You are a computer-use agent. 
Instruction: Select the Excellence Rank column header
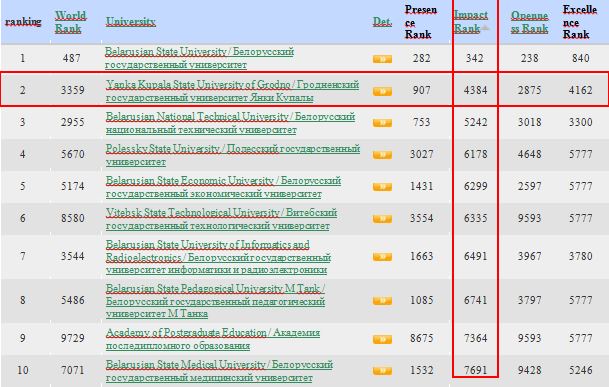(580, 22)
